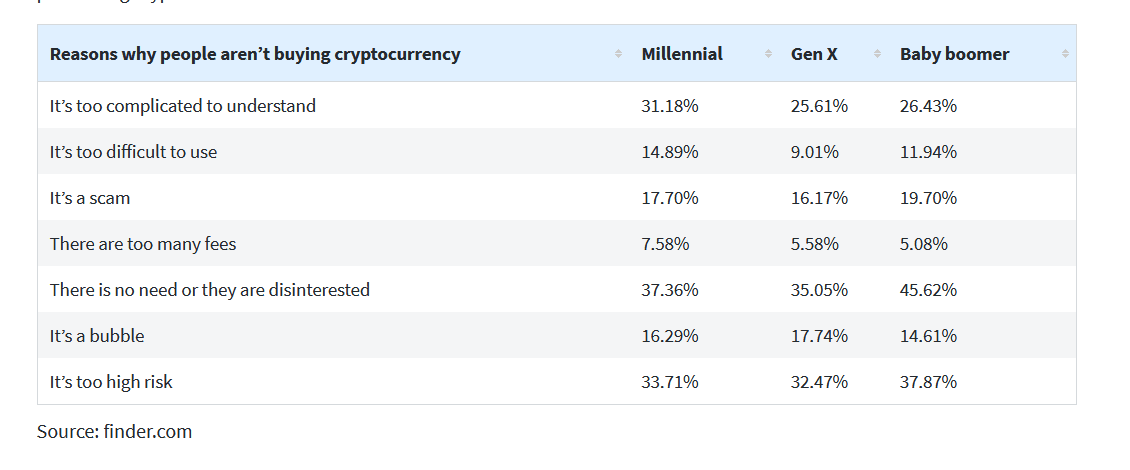Click sort arrows in Baby boomer column header
Viewport: 1130px width, 470px height.
[x=1065, y=54]
